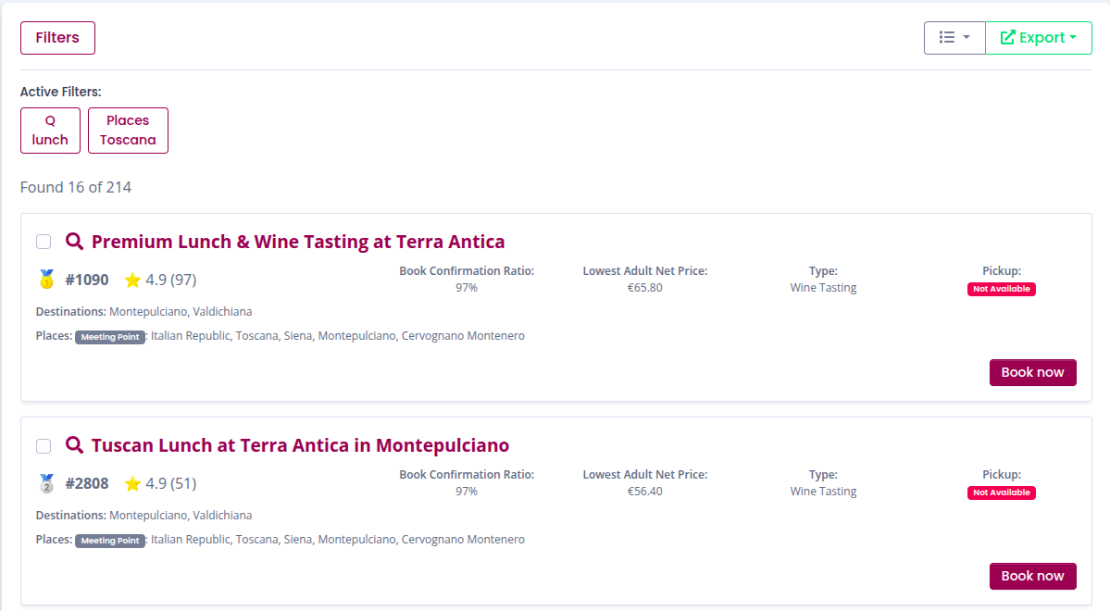Open the Filters panel
This screenshot has height=611, width=1110.
(57, 38)
